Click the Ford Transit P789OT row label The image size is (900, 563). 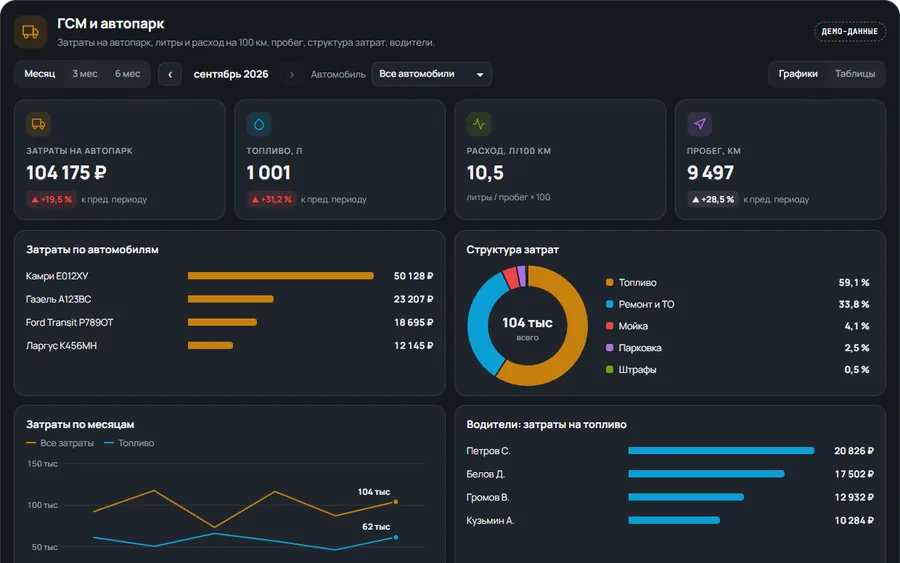[69, 323]
